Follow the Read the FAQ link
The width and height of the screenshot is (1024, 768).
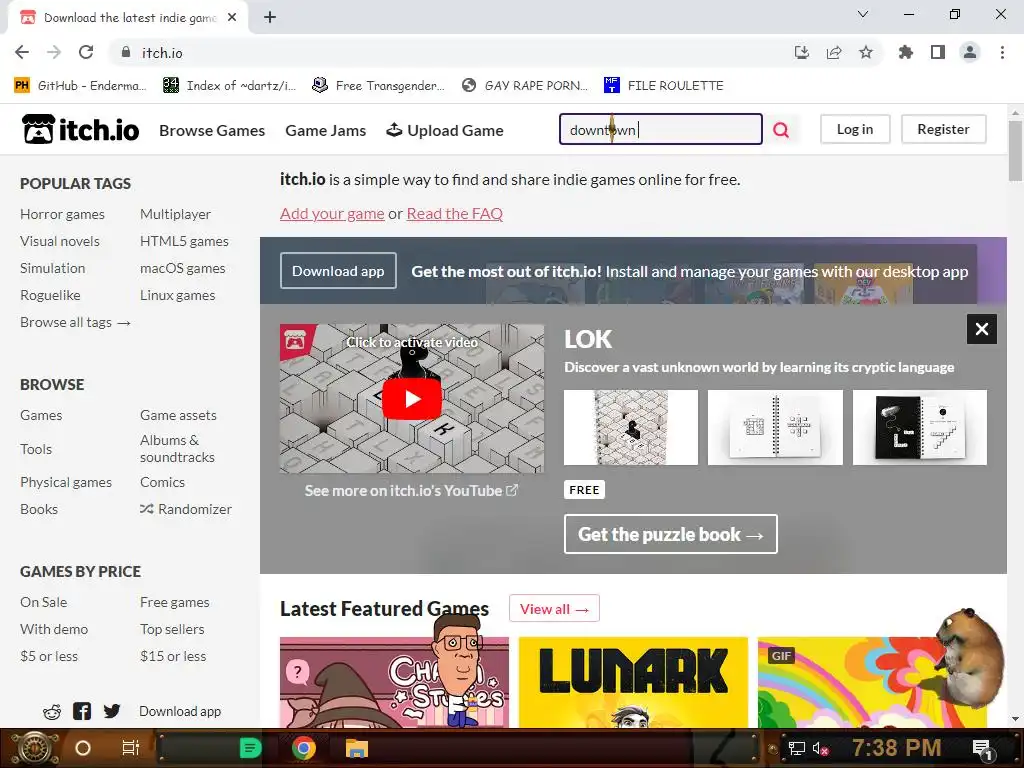[455, 214]
